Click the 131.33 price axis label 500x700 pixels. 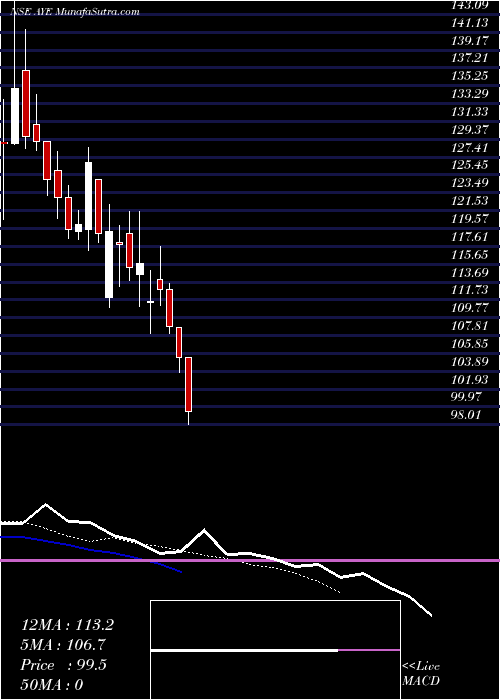click(x=472, y=111)
